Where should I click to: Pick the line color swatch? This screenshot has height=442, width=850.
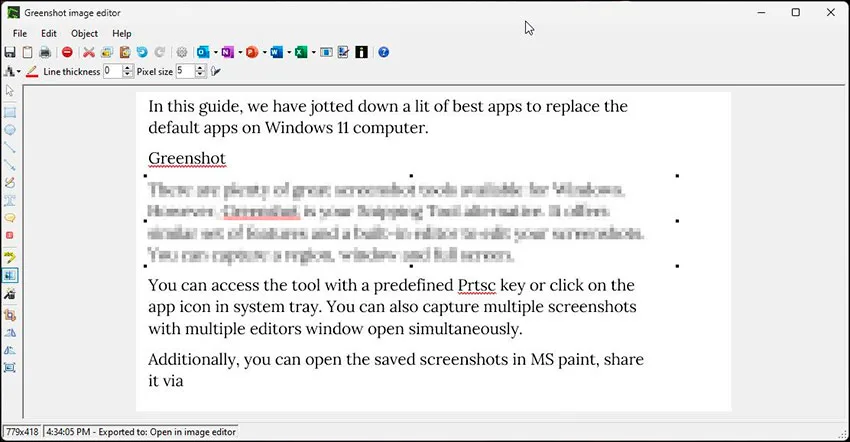pos(32,71)
